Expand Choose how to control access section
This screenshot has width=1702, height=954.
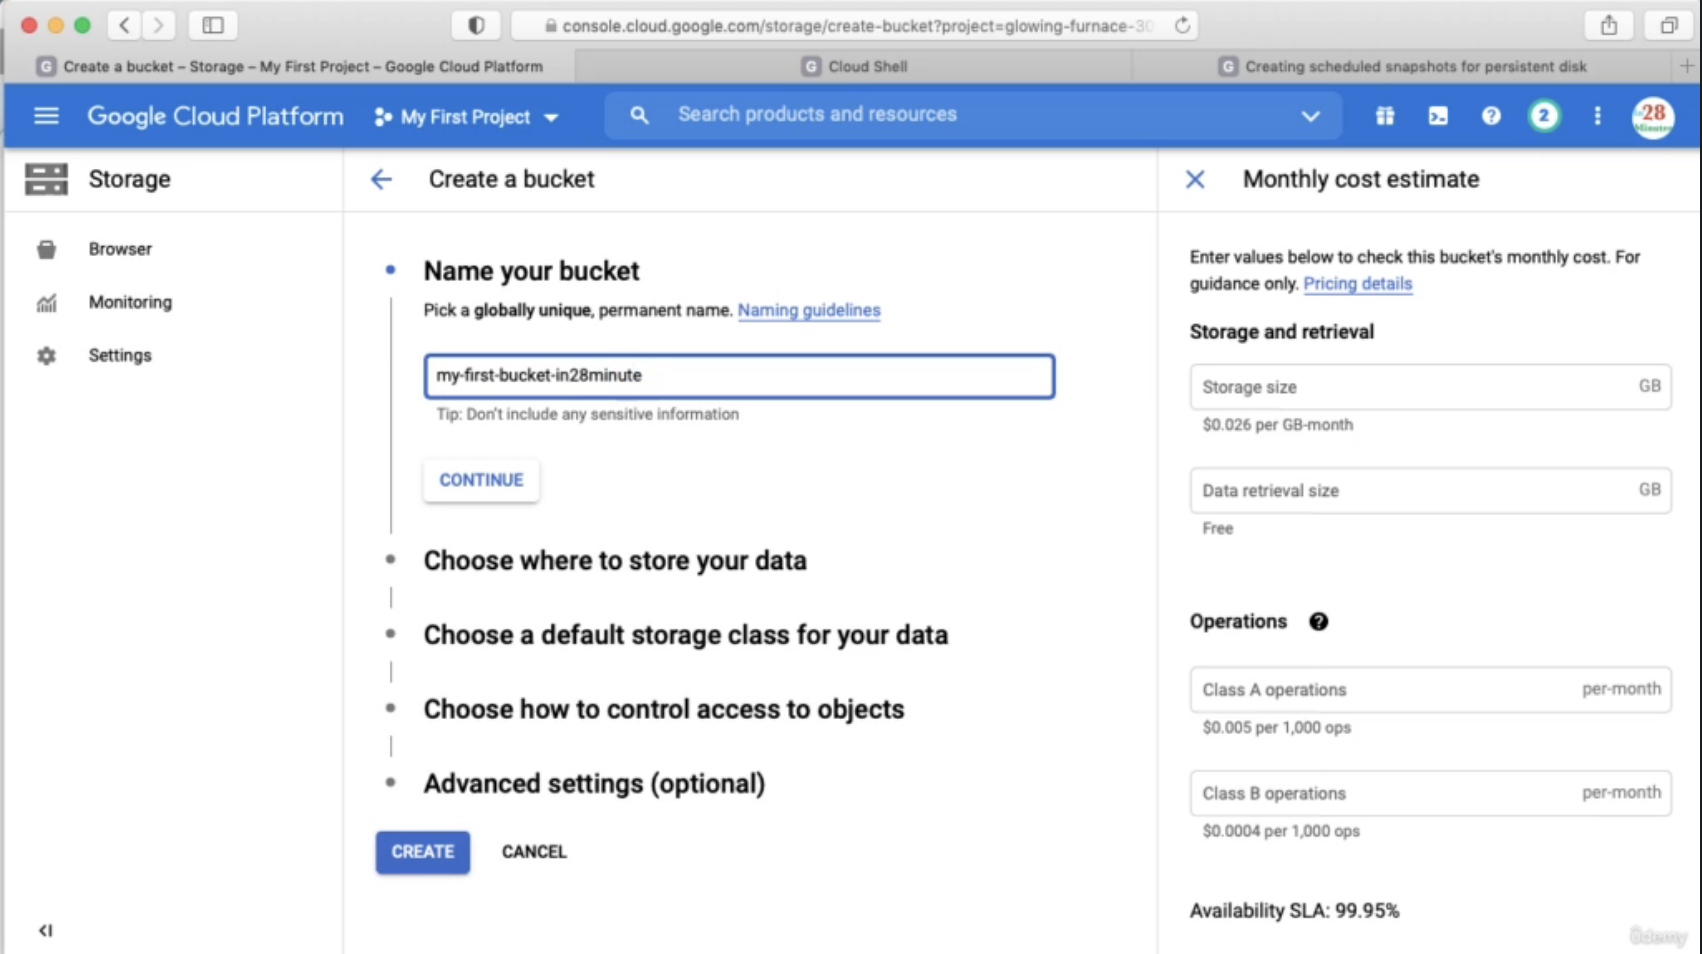click(663, 709)
